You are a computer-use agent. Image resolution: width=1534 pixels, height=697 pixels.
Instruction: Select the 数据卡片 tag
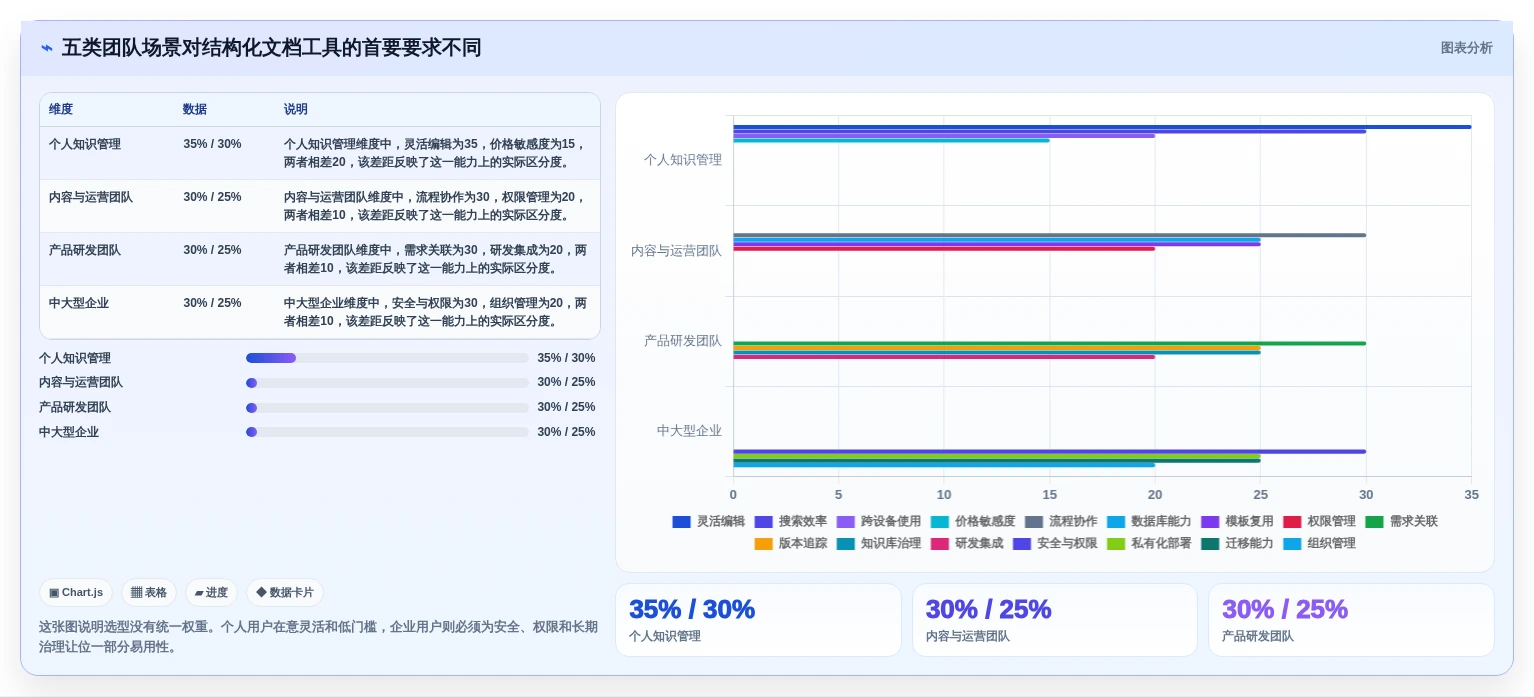[x=285, y=592]
